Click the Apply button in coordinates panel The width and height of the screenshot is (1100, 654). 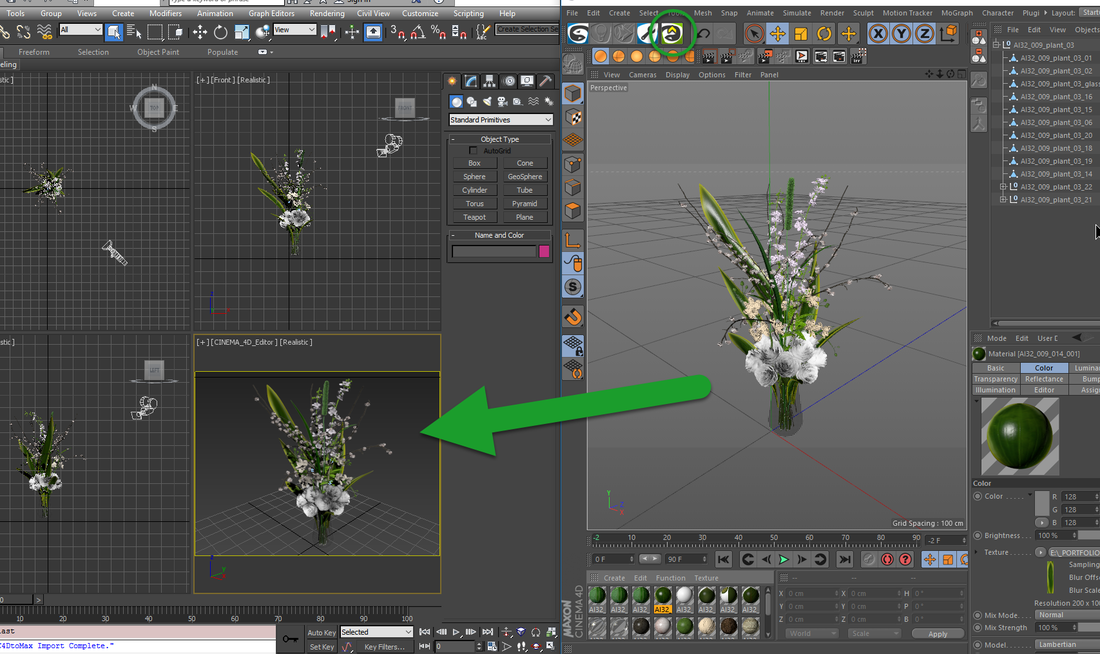click(938, 633)
